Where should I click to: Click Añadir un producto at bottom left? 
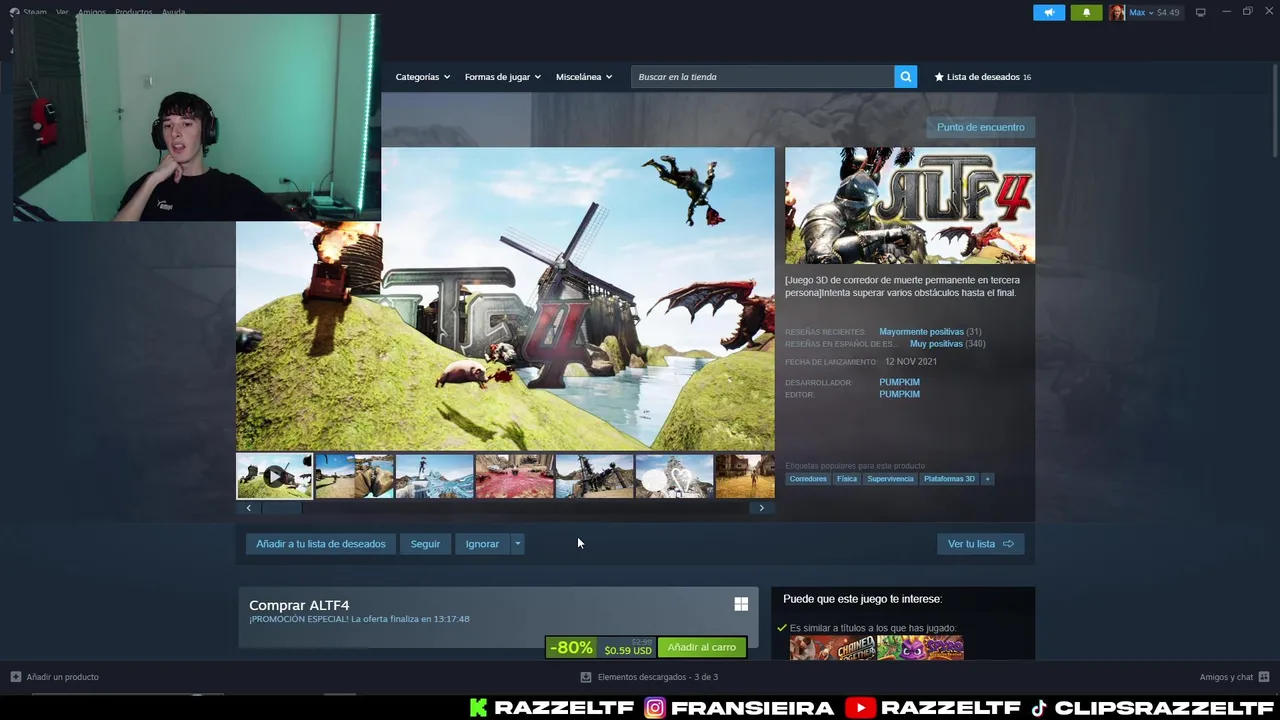[55, 677]
